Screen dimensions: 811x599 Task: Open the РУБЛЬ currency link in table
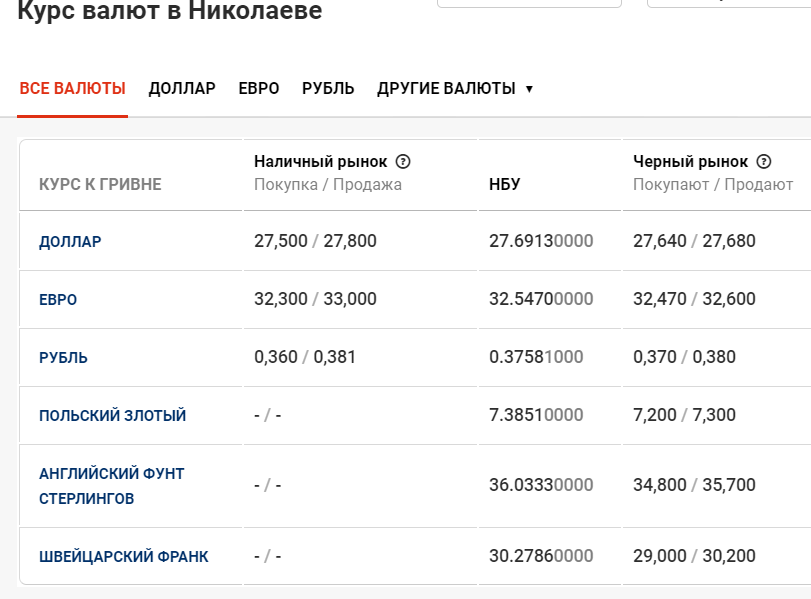pyautogui.click(x=63, y=357)
